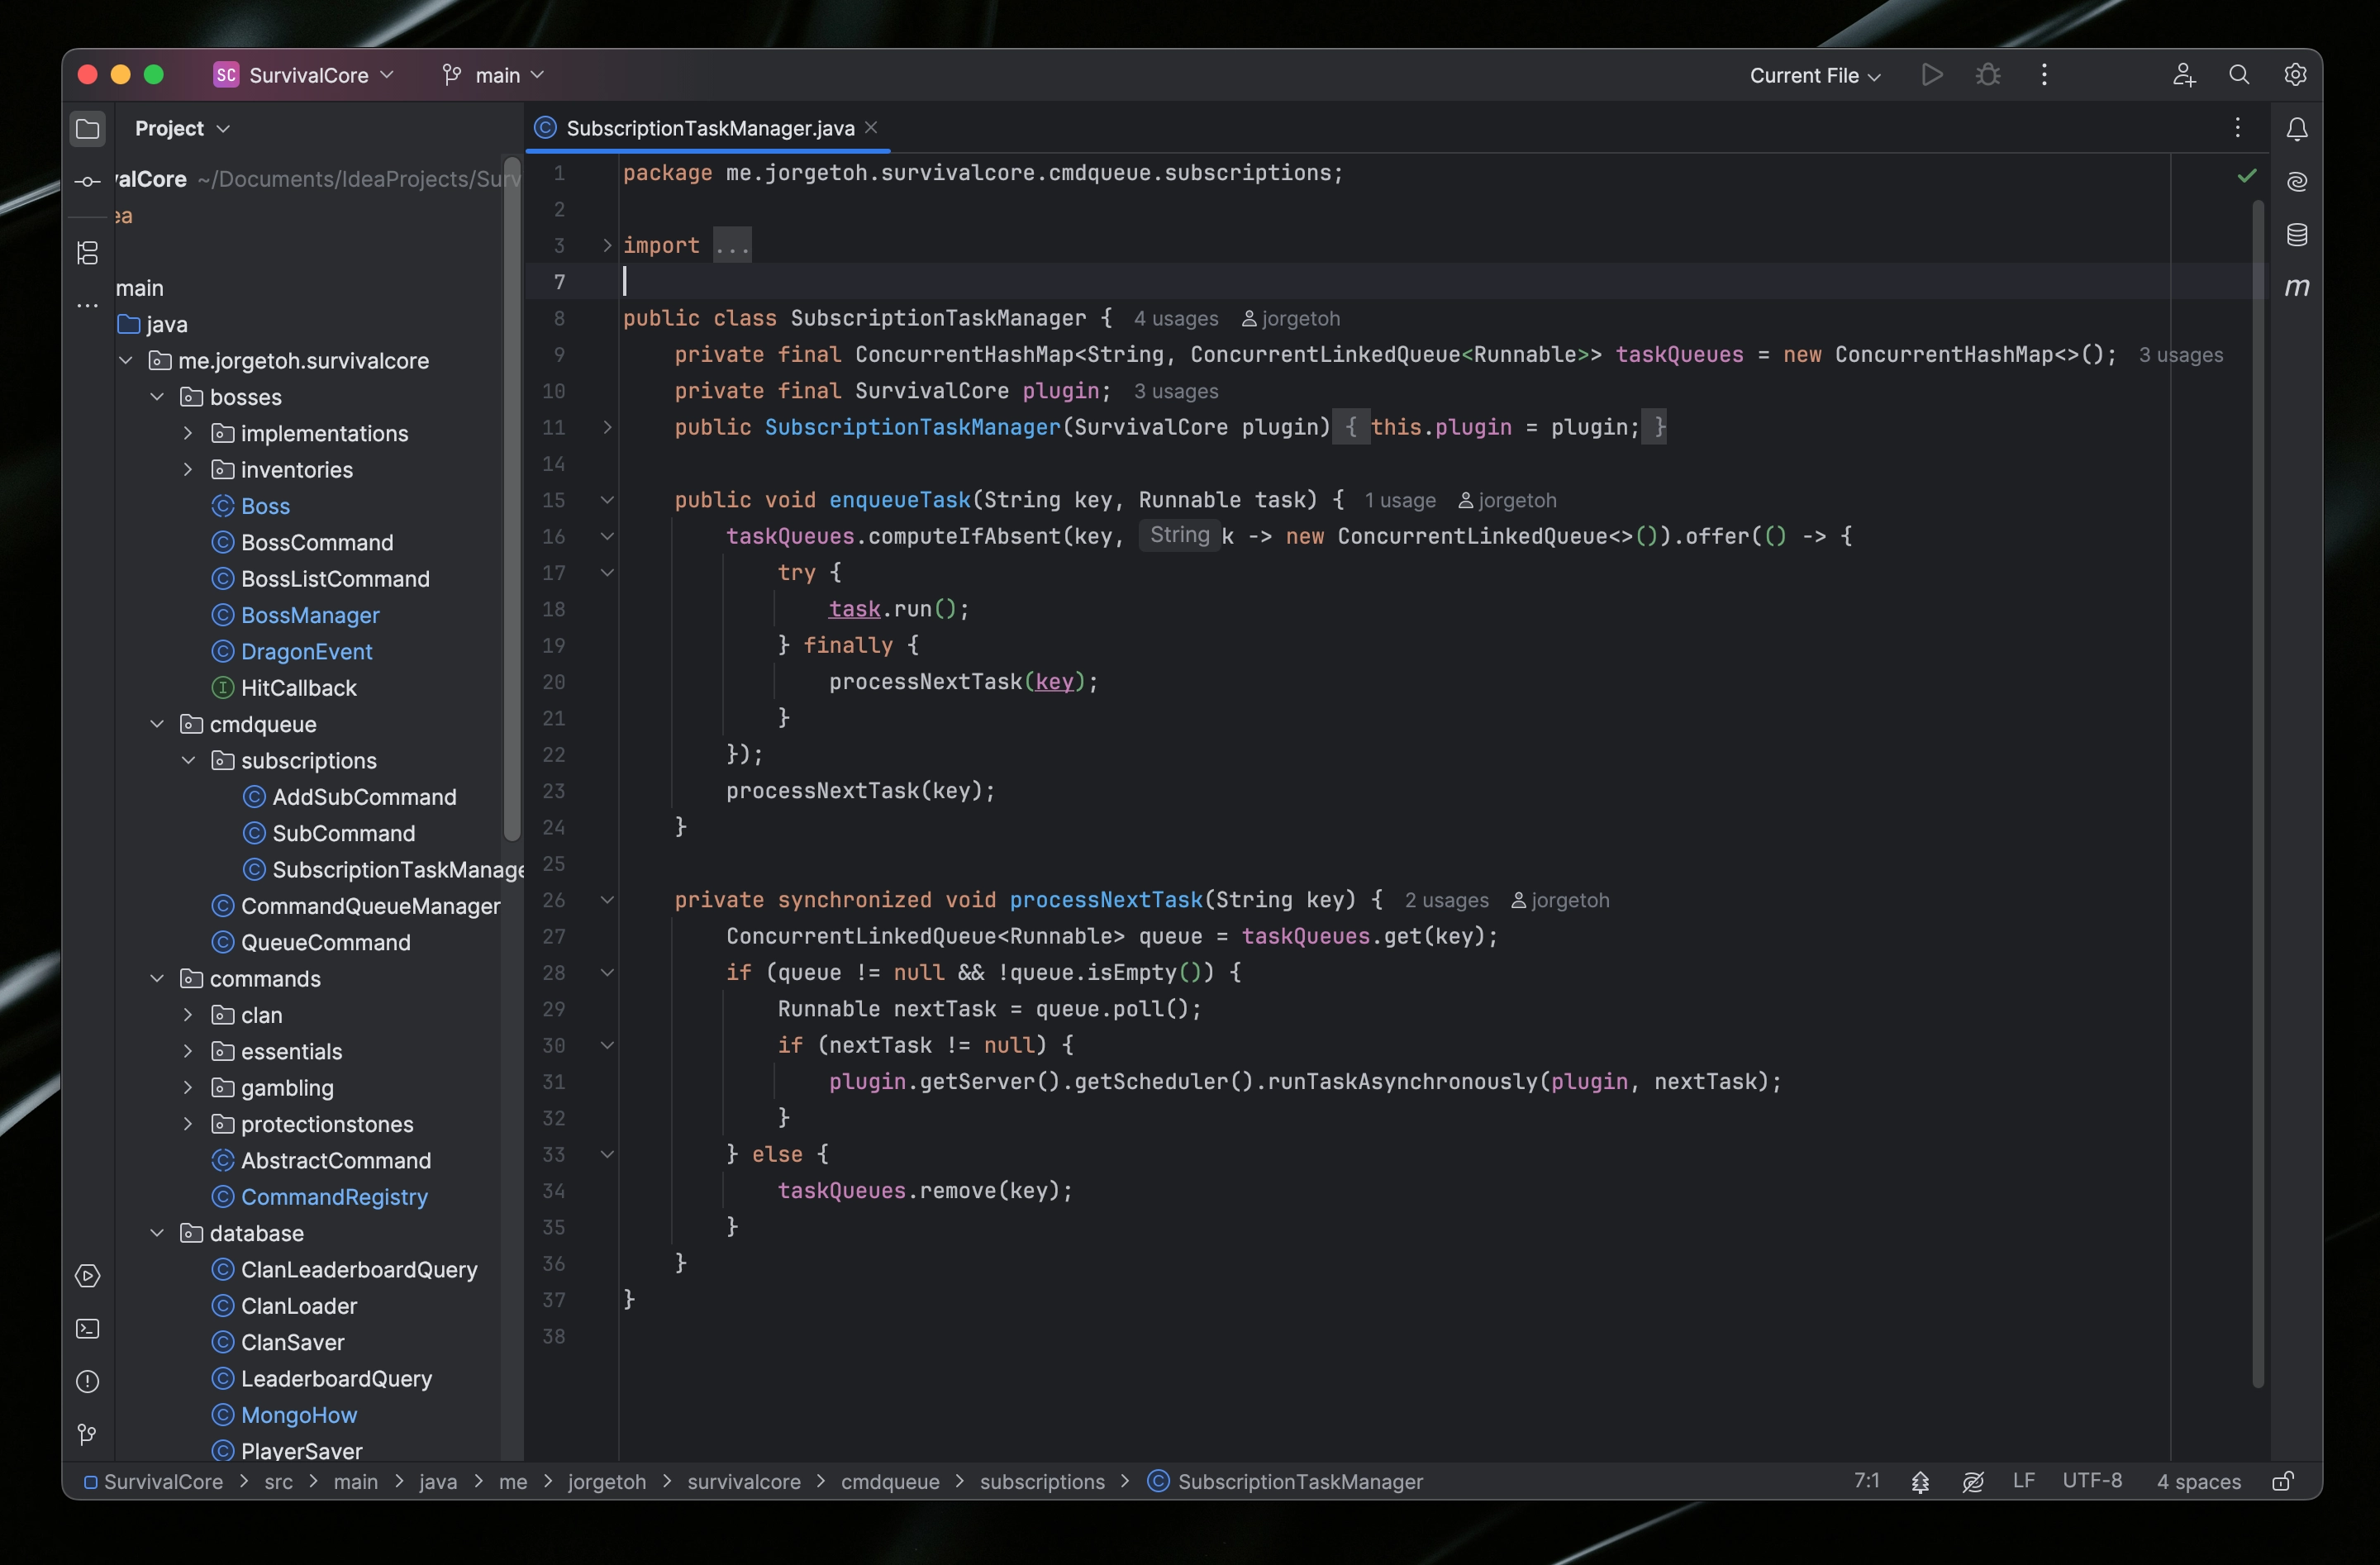Run the current file with play icon
This screenshot has width=2380, height=1565.
(x=1932, y=75)
